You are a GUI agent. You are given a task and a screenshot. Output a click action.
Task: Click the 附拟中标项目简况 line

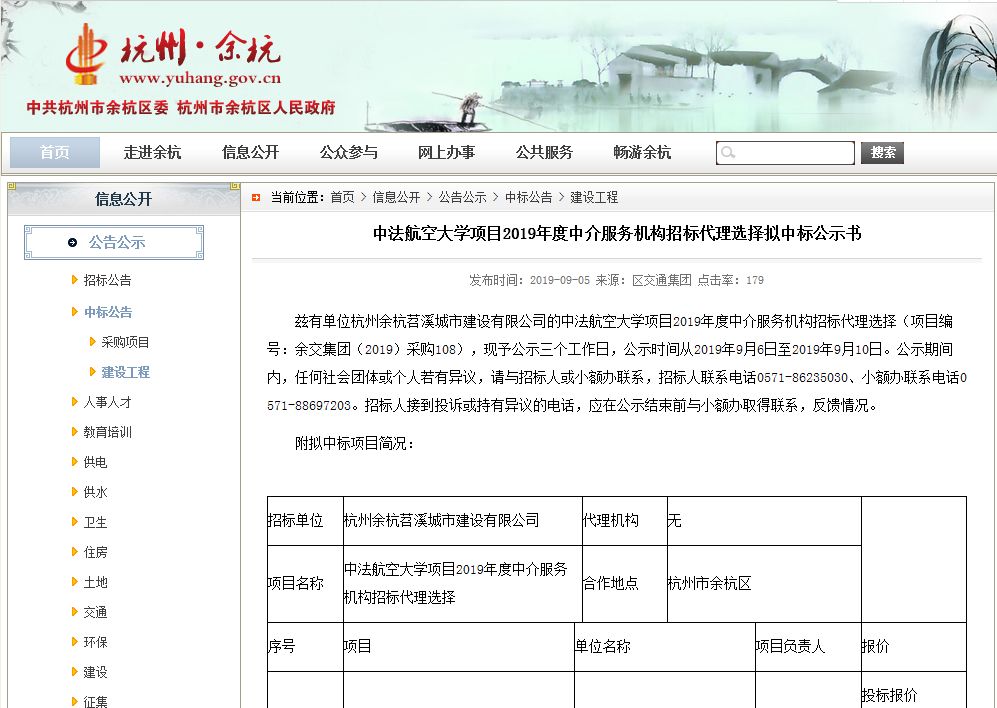pos(355,443)
